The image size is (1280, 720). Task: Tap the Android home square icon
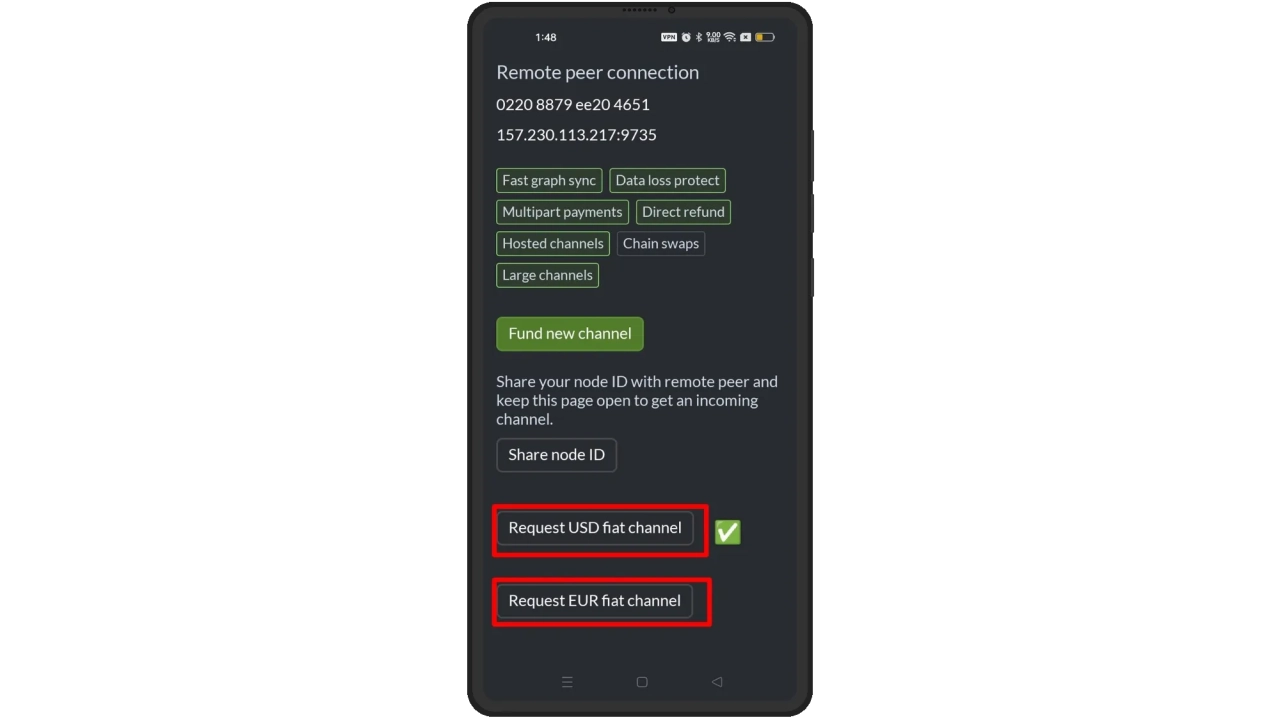coord(642,682)
